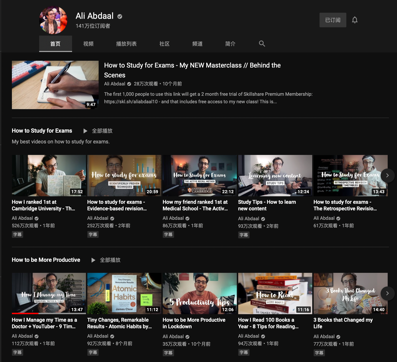
Task: Open the How to Study for Exams playlist heading
Action: [42, 131]
